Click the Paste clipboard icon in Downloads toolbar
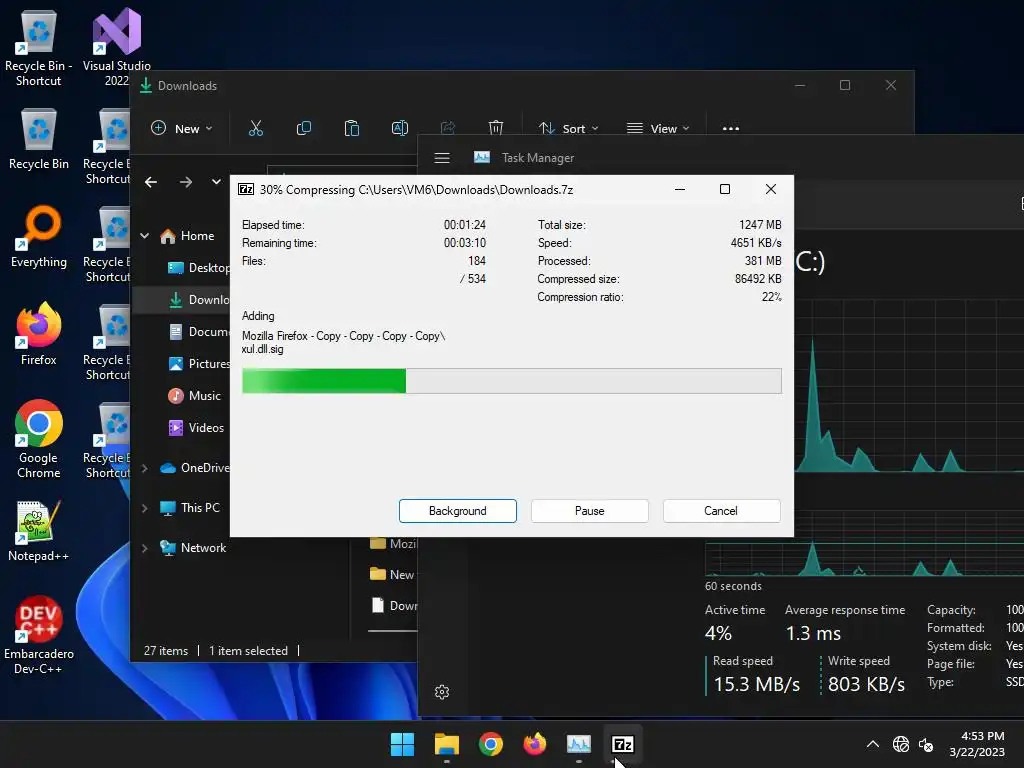 point(351,128)
